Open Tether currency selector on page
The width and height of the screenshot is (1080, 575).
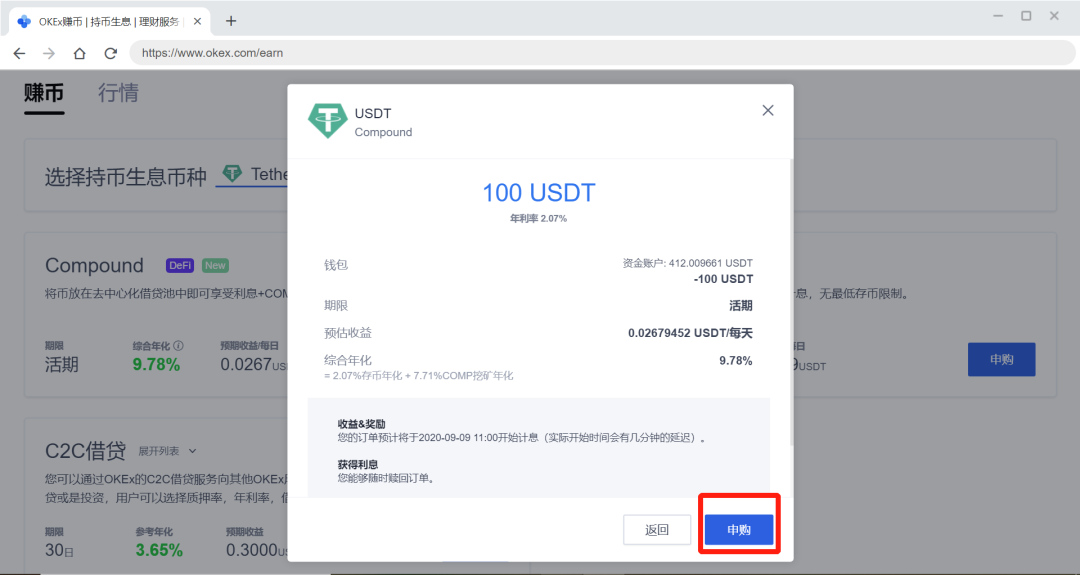coord(253,174)
